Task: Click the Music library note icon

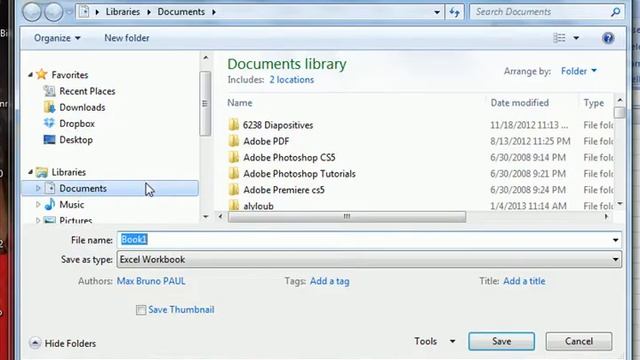Action: click(x=50, y=204)
